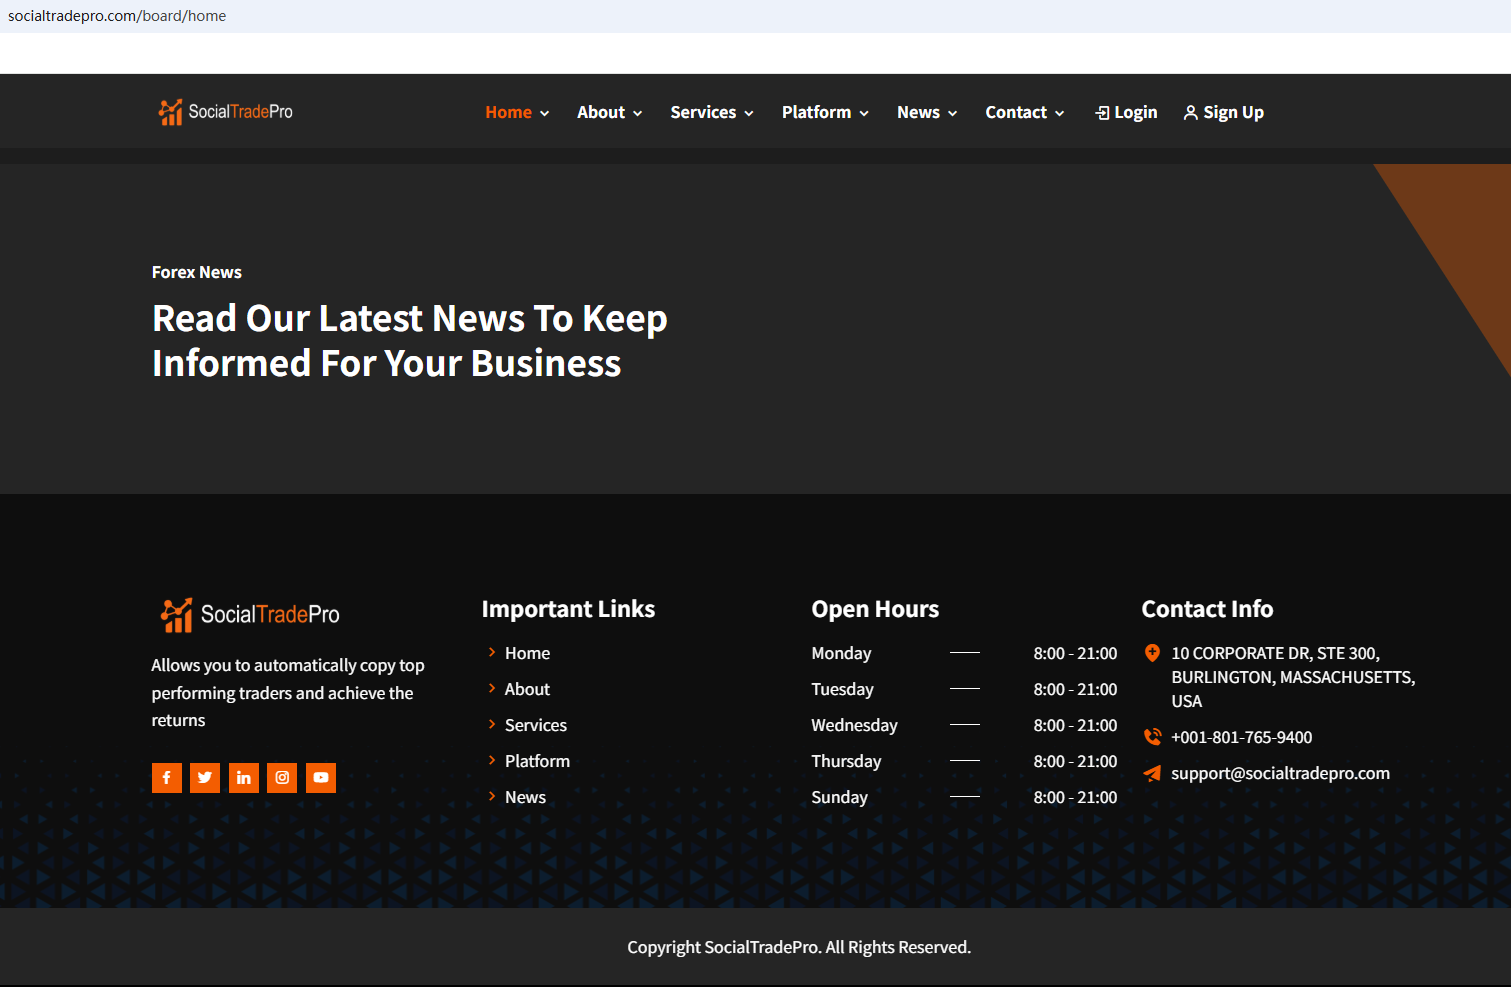Viewport: 1511px width, 987px height.
Task: Open the Instagram social icon
Action: click(282, 778)
